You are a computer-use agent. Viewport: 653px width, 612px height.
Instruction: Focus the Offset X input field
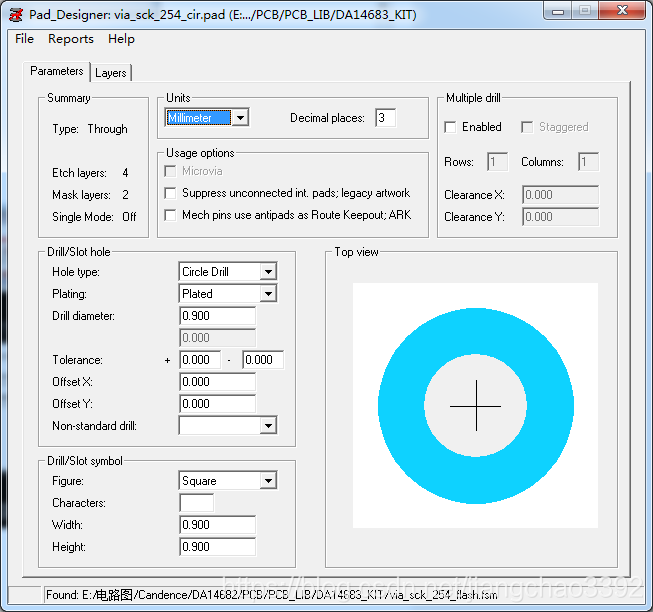[217, 382]
